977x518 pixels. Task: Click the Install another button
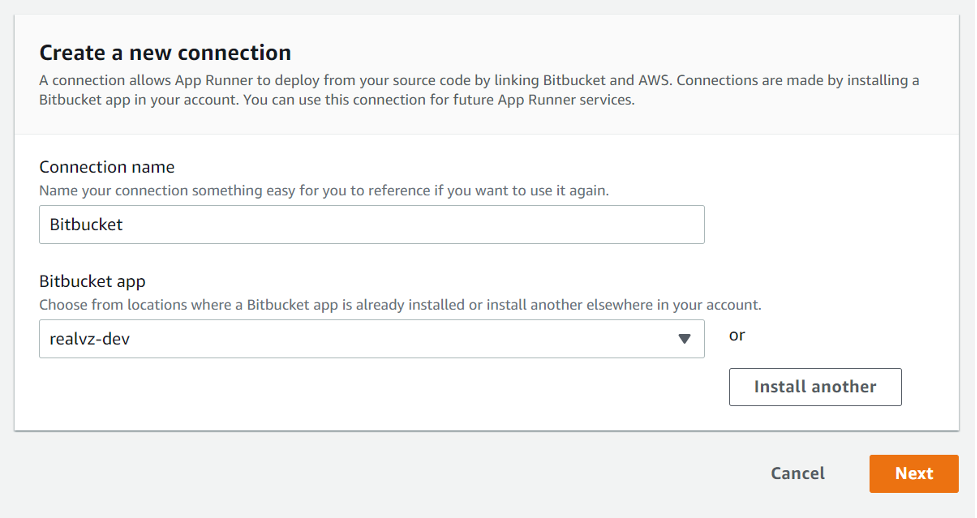[815, 387]
